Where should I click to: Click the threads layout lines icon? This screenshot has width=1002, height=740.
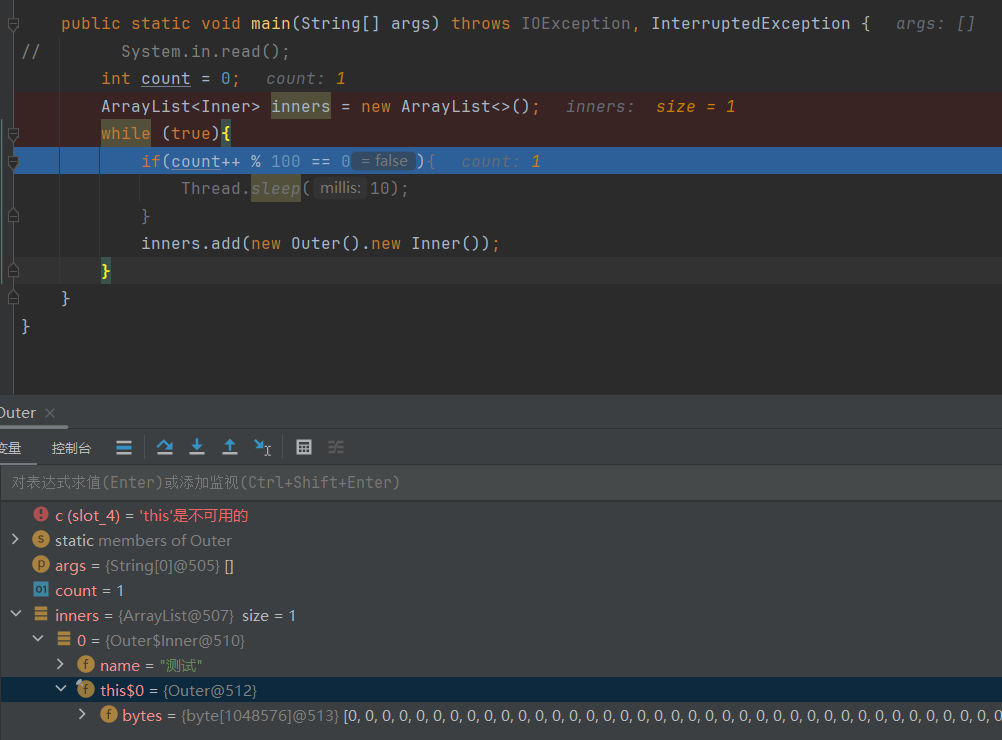click(x=124, y=447)
